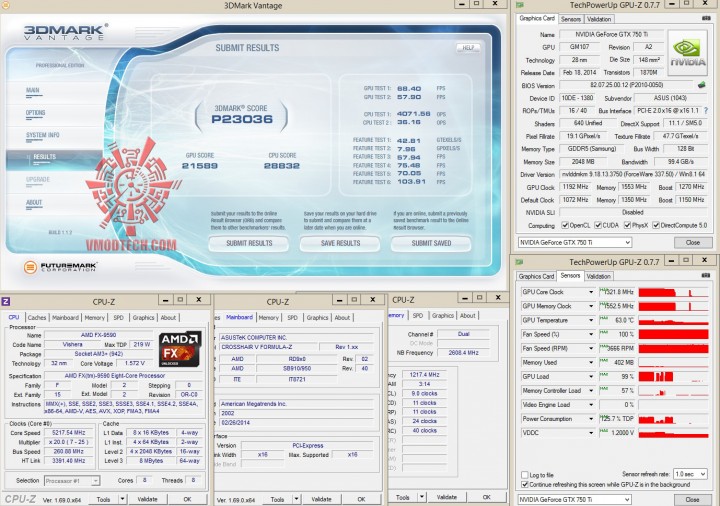Enable the Log to file checkbox
The image size is (720, 506).
[524, 475]
